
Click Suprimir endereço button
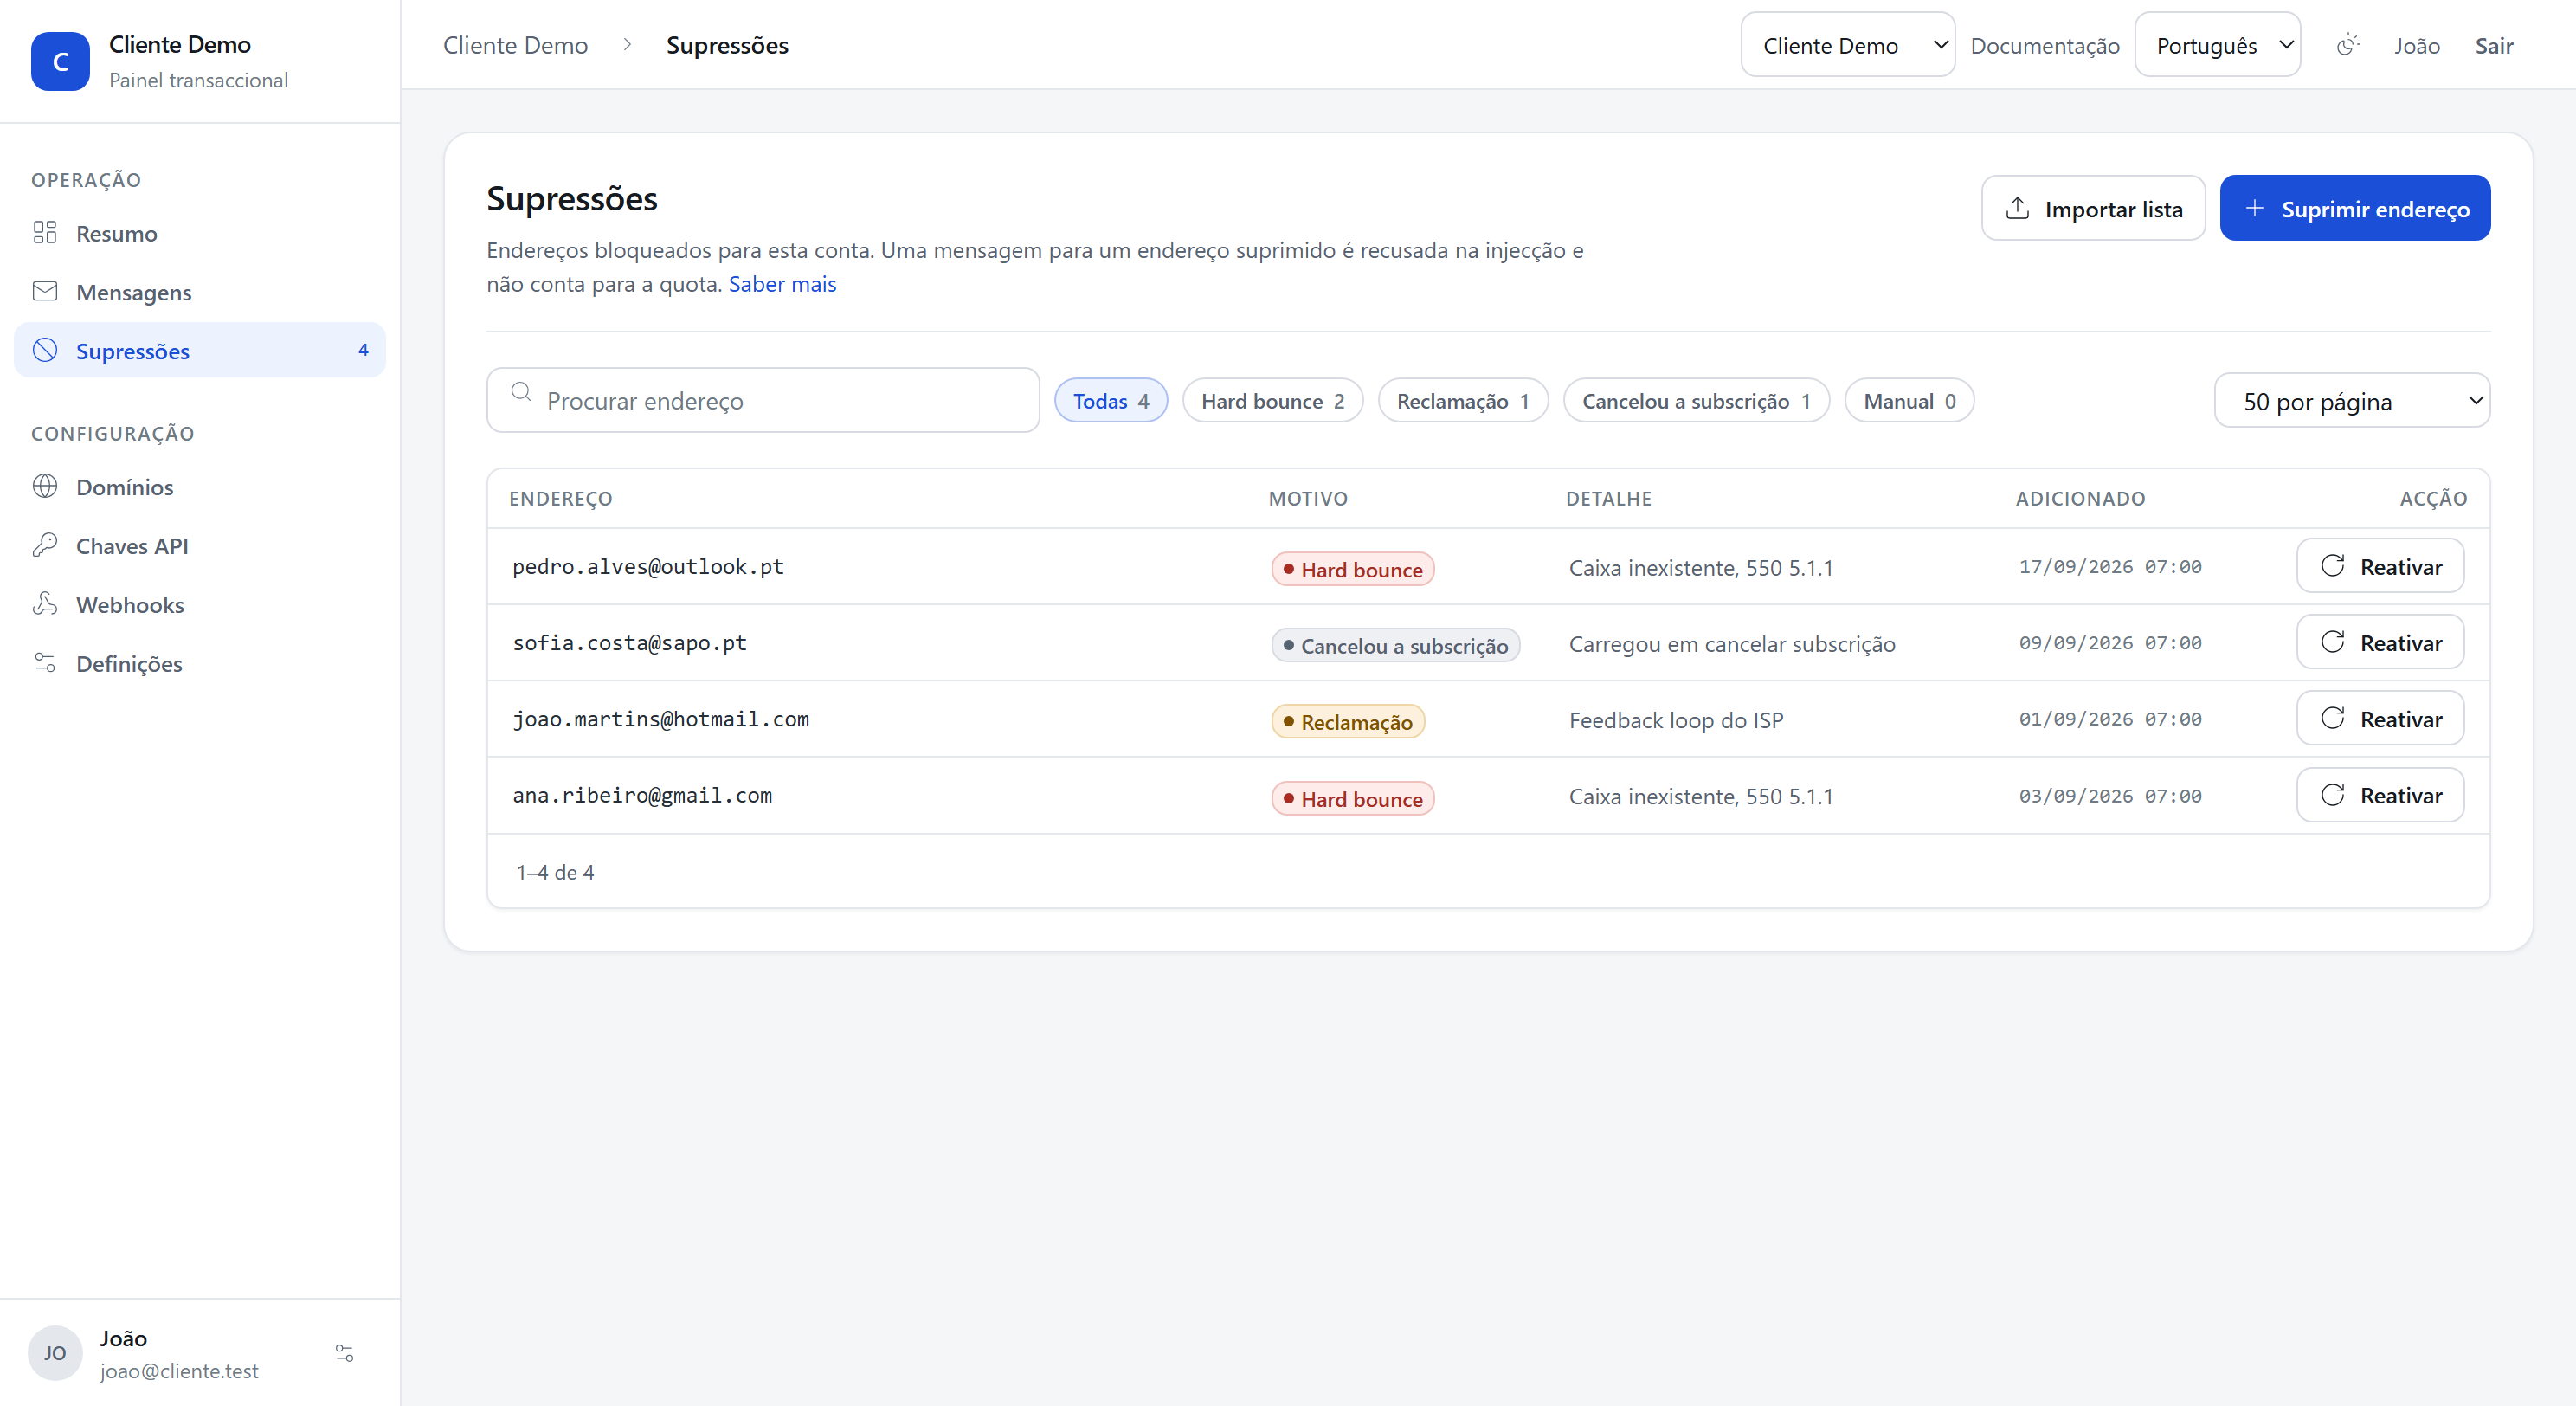2354,208
